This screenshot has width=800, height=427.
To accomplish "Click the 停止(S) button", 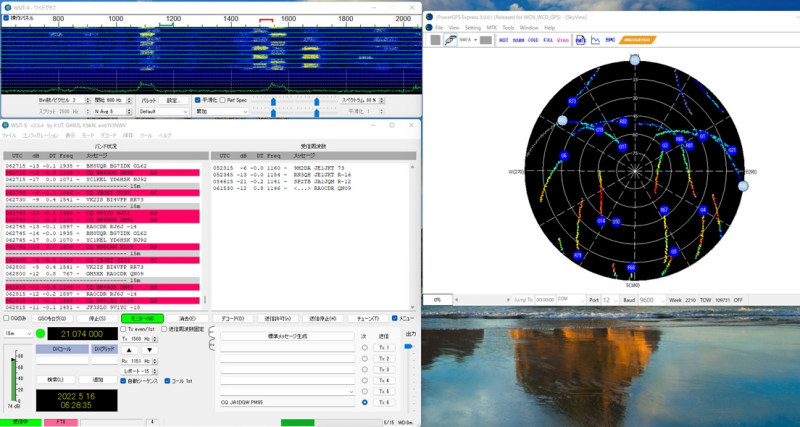I will pyautogui.click(x=96, y=318).
